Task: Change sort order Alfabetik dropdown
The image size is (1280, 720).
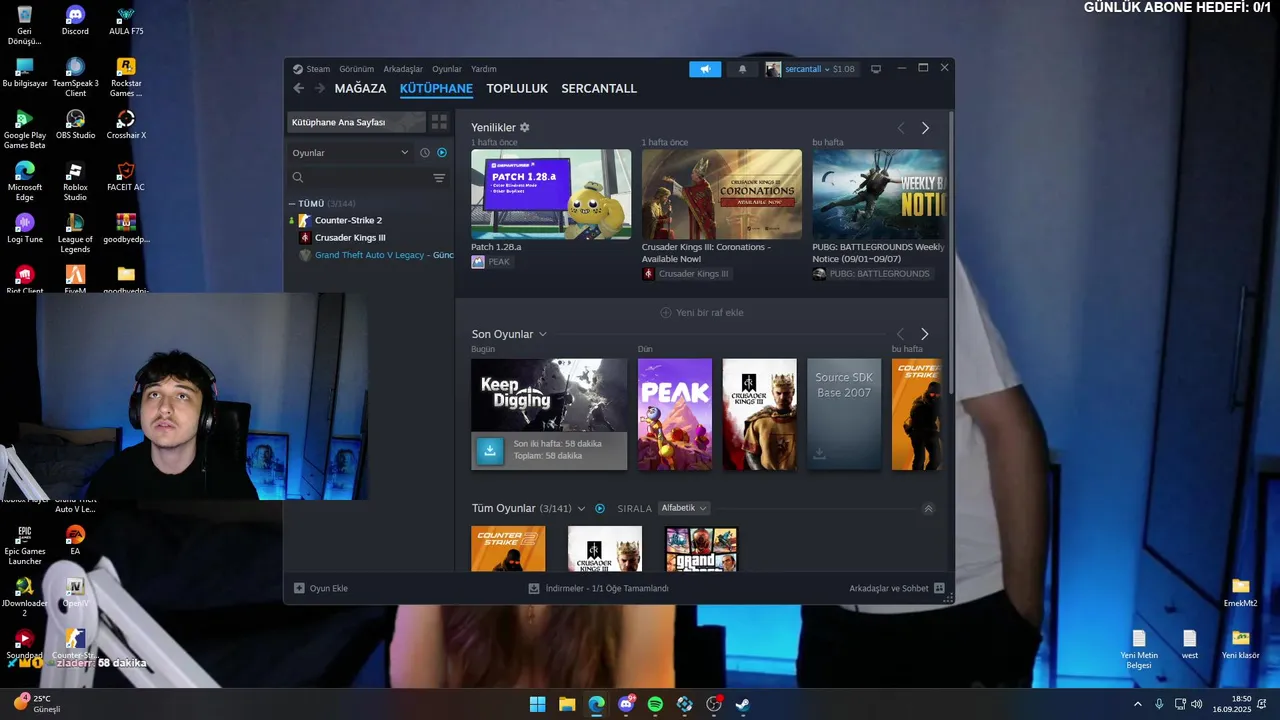Action: (x=684, y=508)
